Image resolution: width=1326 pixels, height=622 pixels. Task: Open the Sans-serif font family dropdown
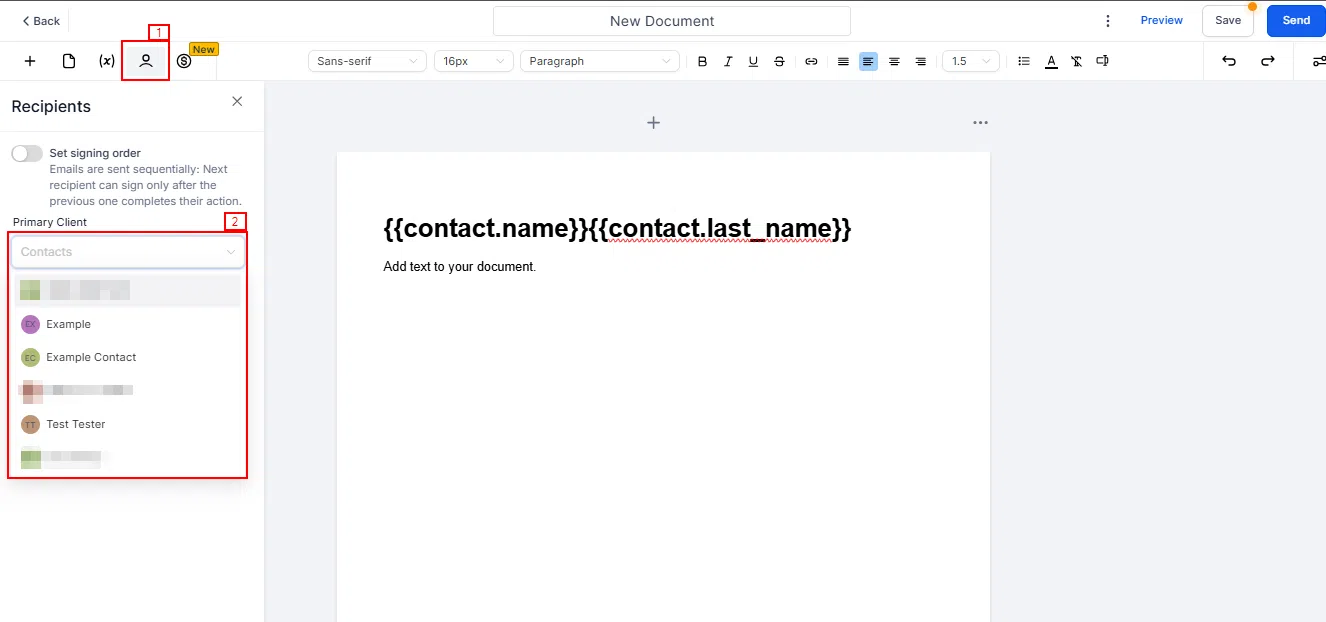pos(367,61)
